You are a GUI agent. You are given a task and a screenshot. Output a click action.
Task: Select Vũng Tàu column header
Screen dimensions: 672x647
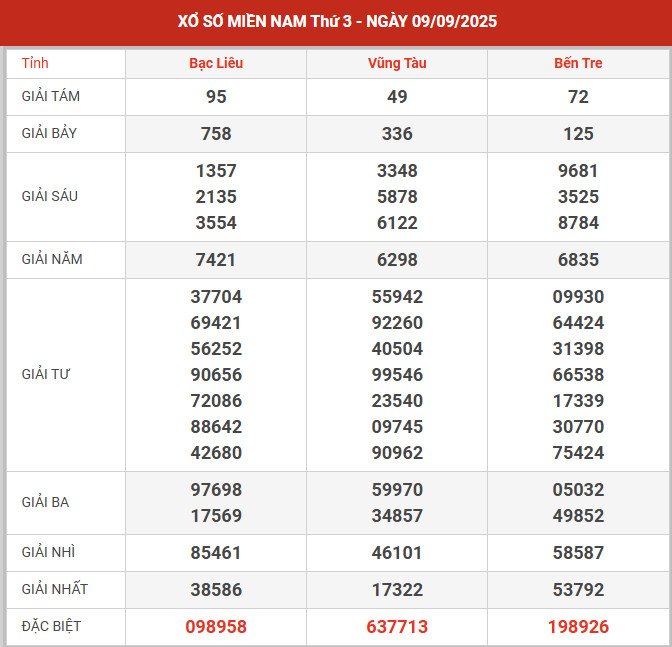(397, 63)
